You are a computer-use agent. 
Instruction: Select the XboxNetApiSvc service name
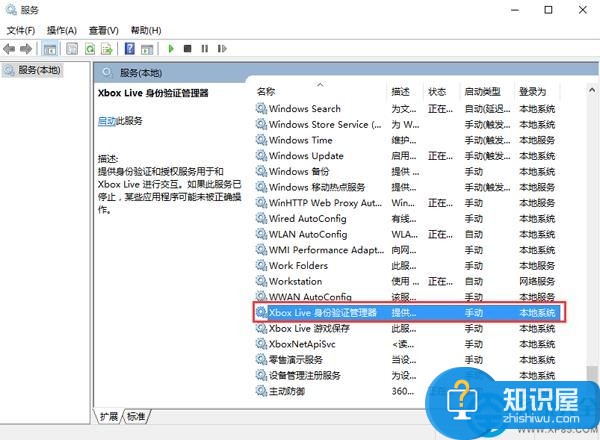coord(302,344)
